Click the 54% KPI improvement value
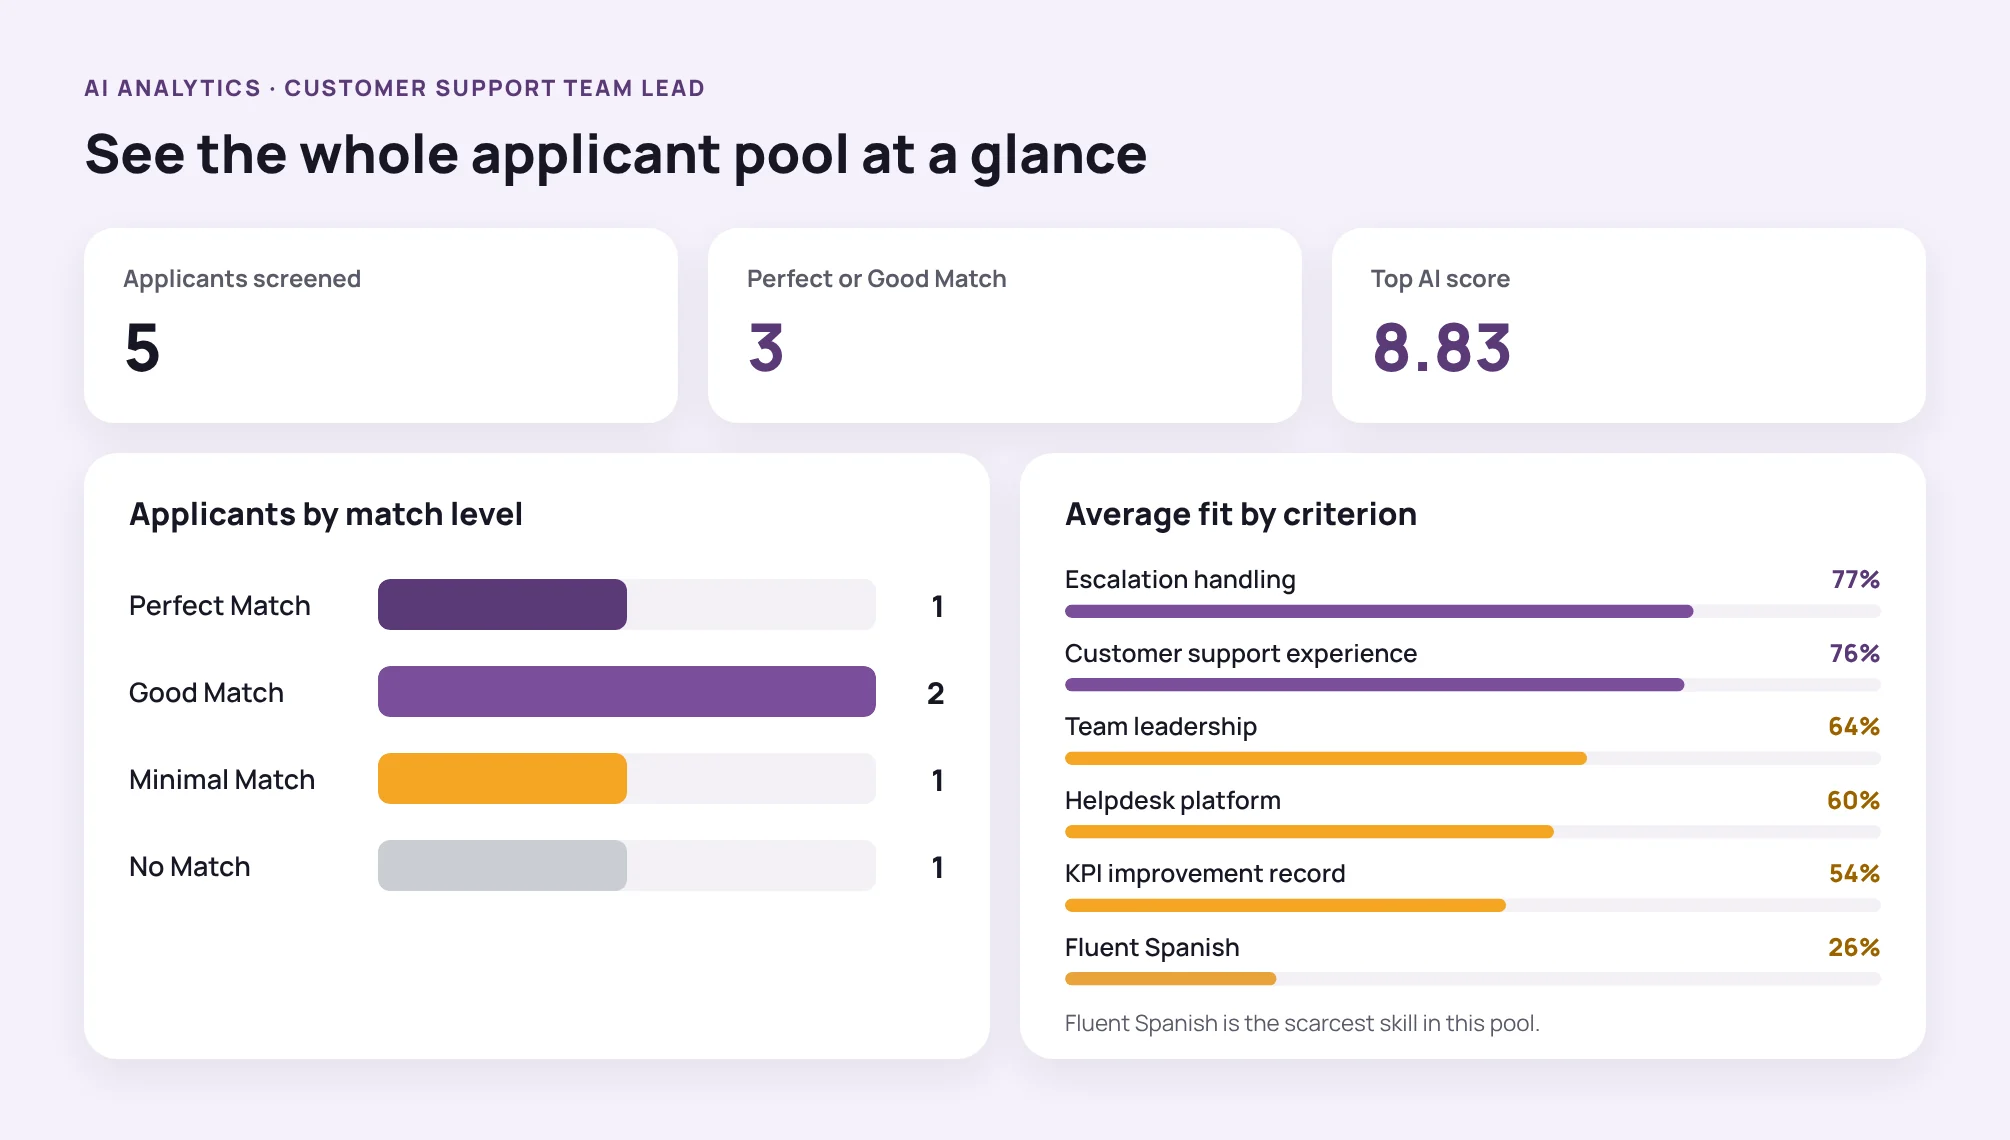2010x1140 pixels. pyautogui.click(x=1854, y=873)
